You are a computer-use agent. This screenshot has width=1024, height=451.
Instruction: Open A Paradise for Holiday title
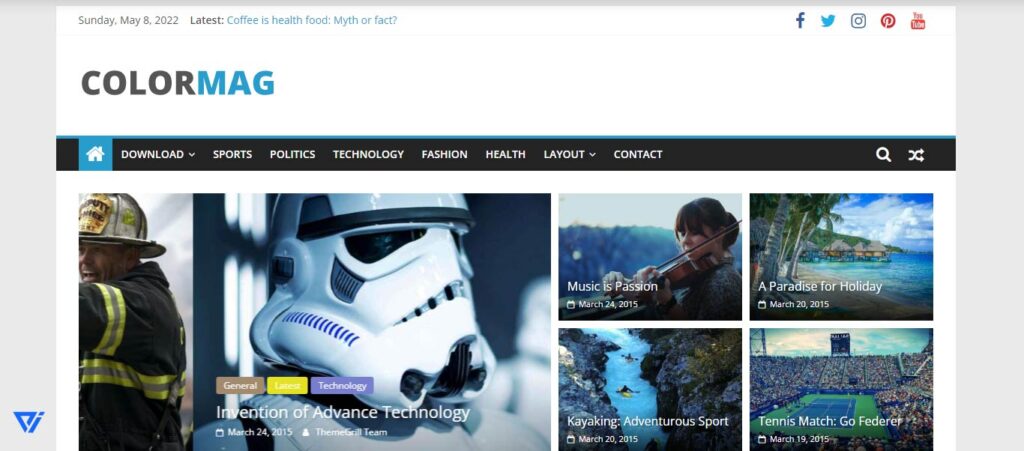pyautogui.click(x=820, y=286)
